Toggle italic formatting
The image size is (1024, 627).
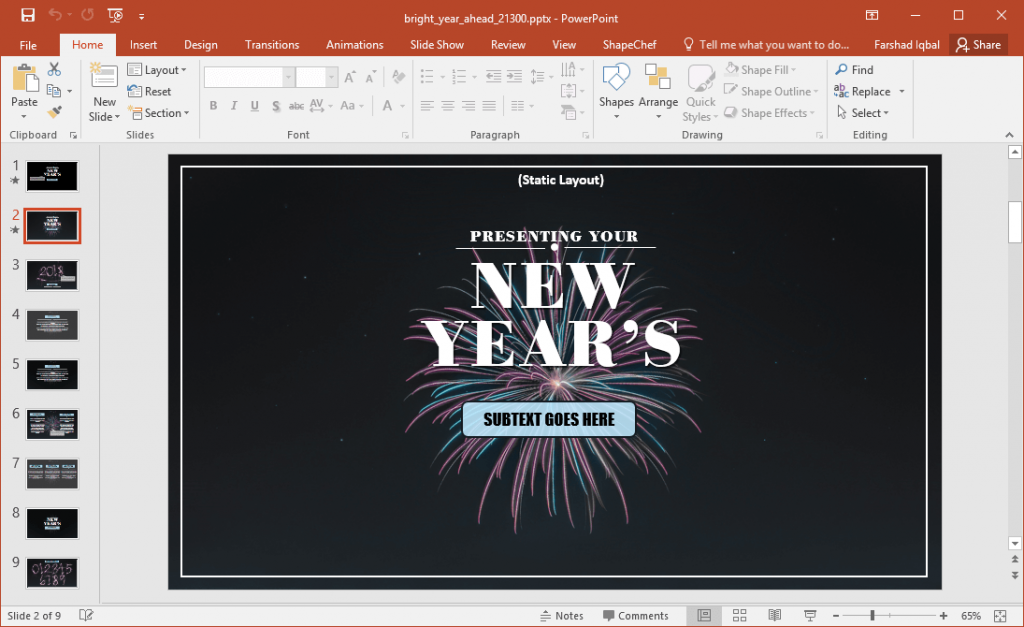[x=232, y=104]
